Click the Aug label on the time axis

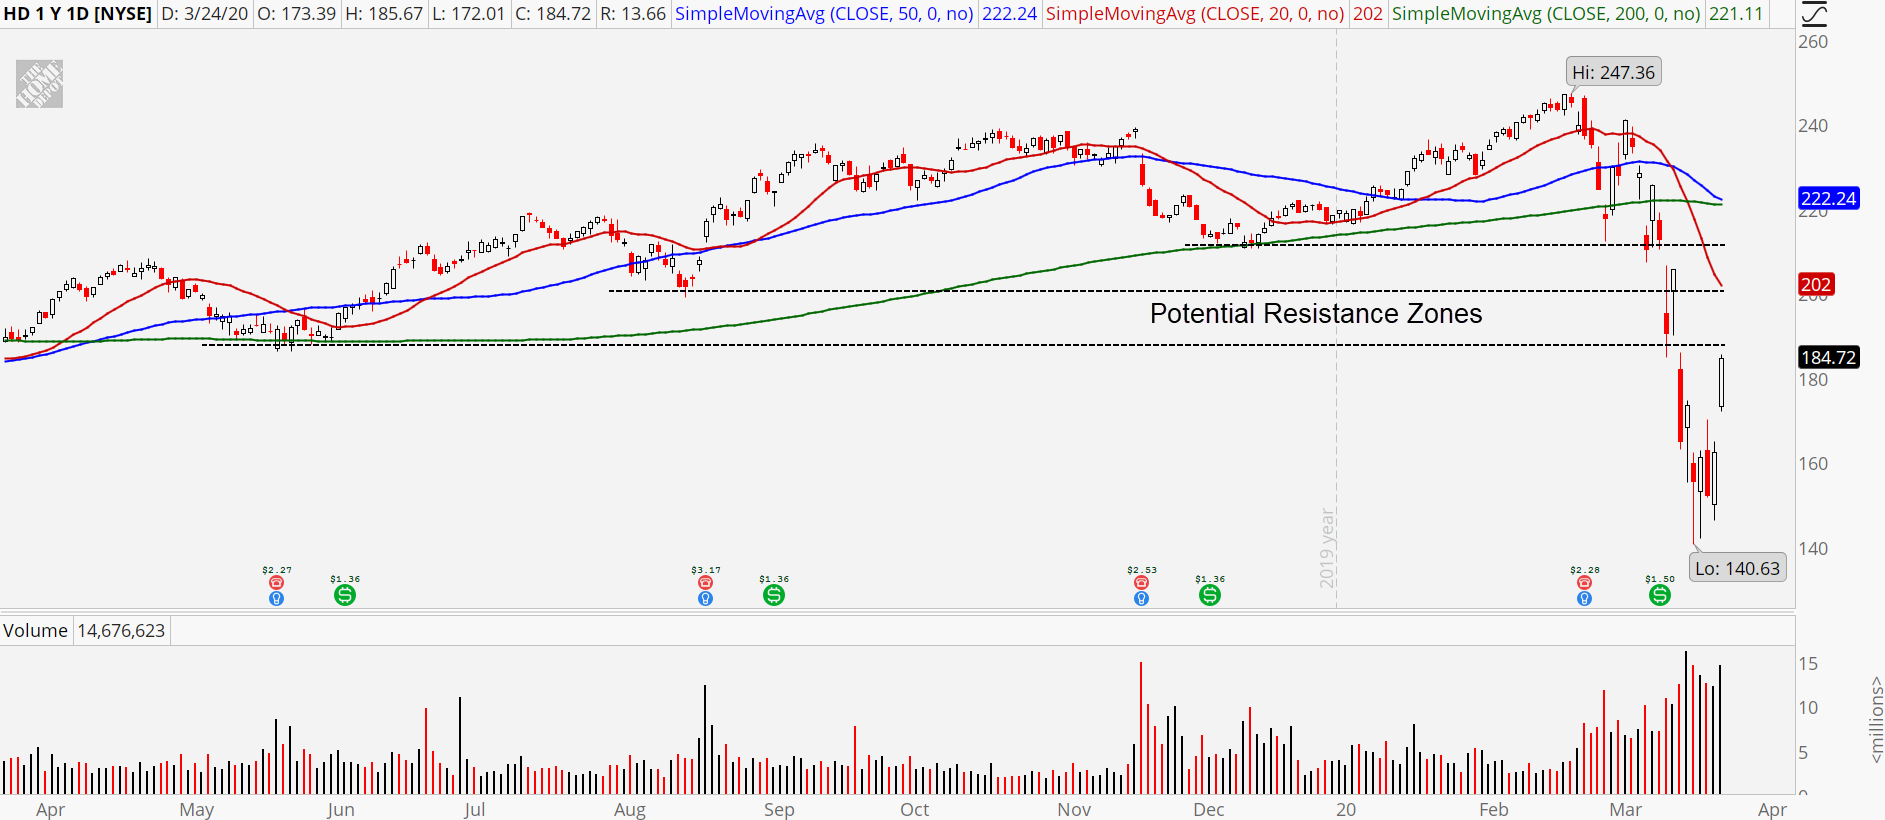coord(630,810)
